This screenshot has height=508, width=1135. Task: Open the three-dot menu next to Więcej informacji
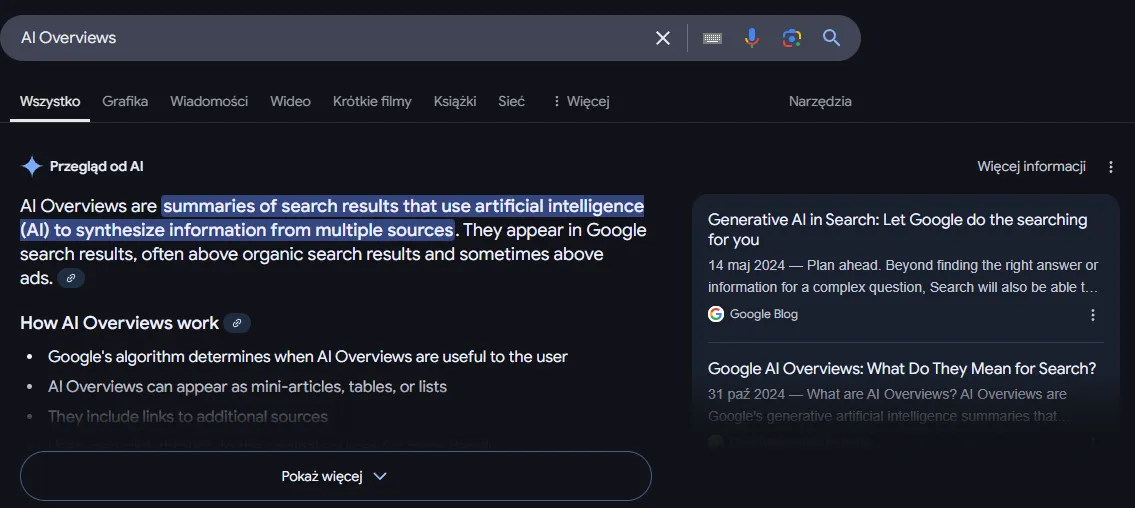(x=1111, y=167)
